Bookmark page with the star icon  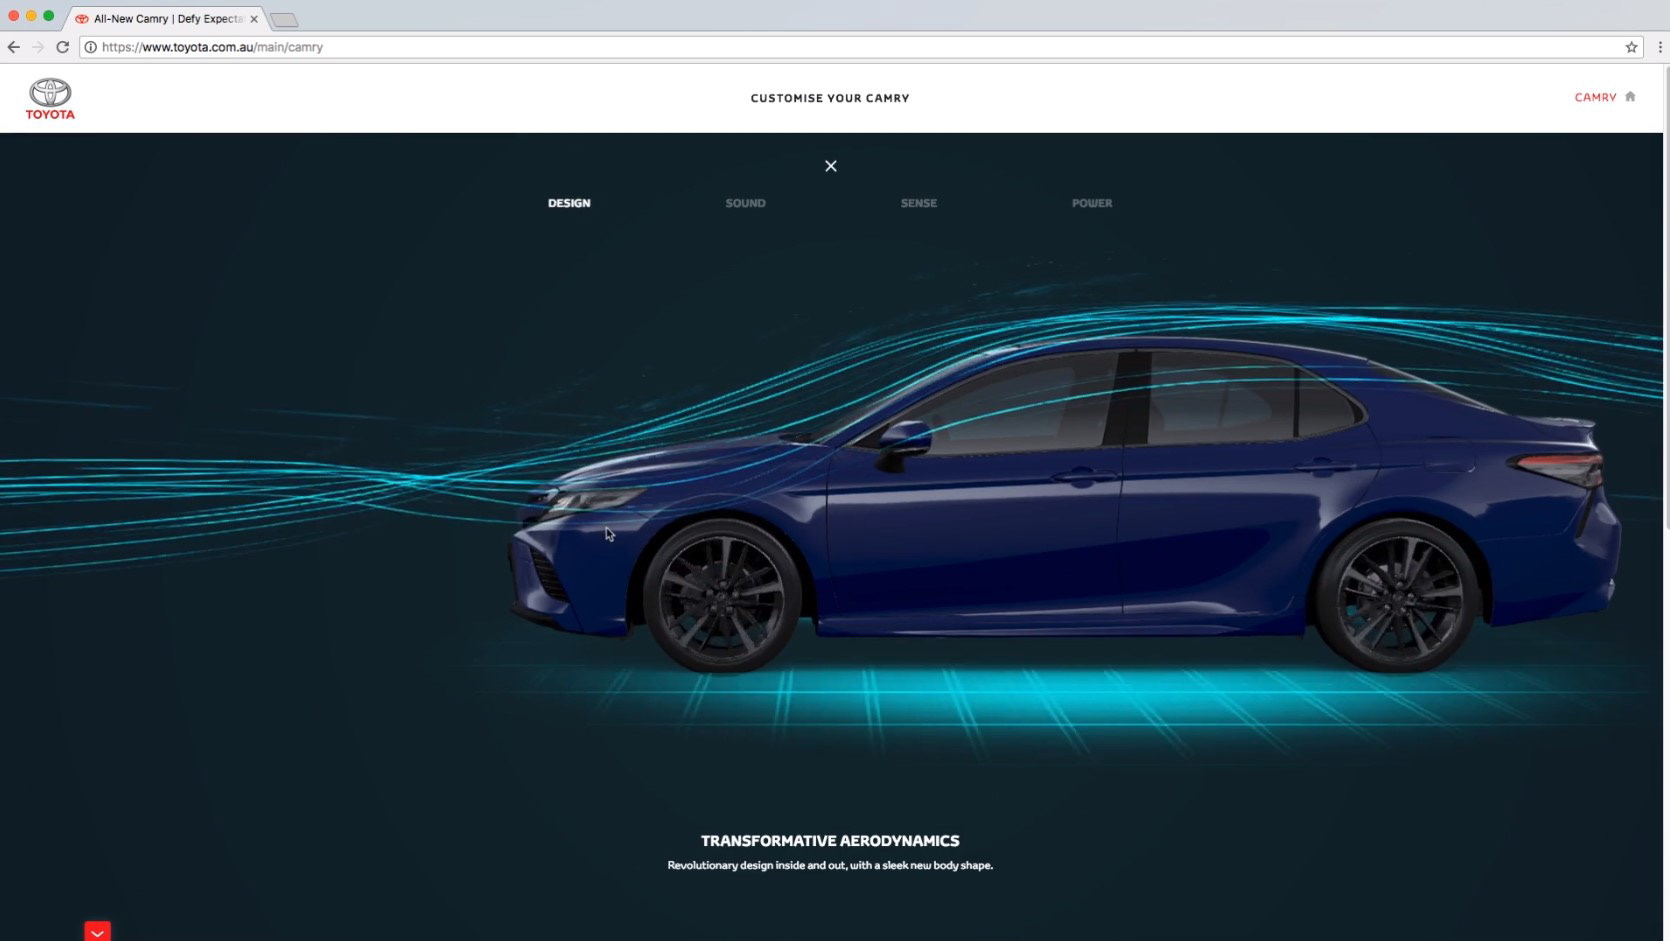click(1631, 47)
